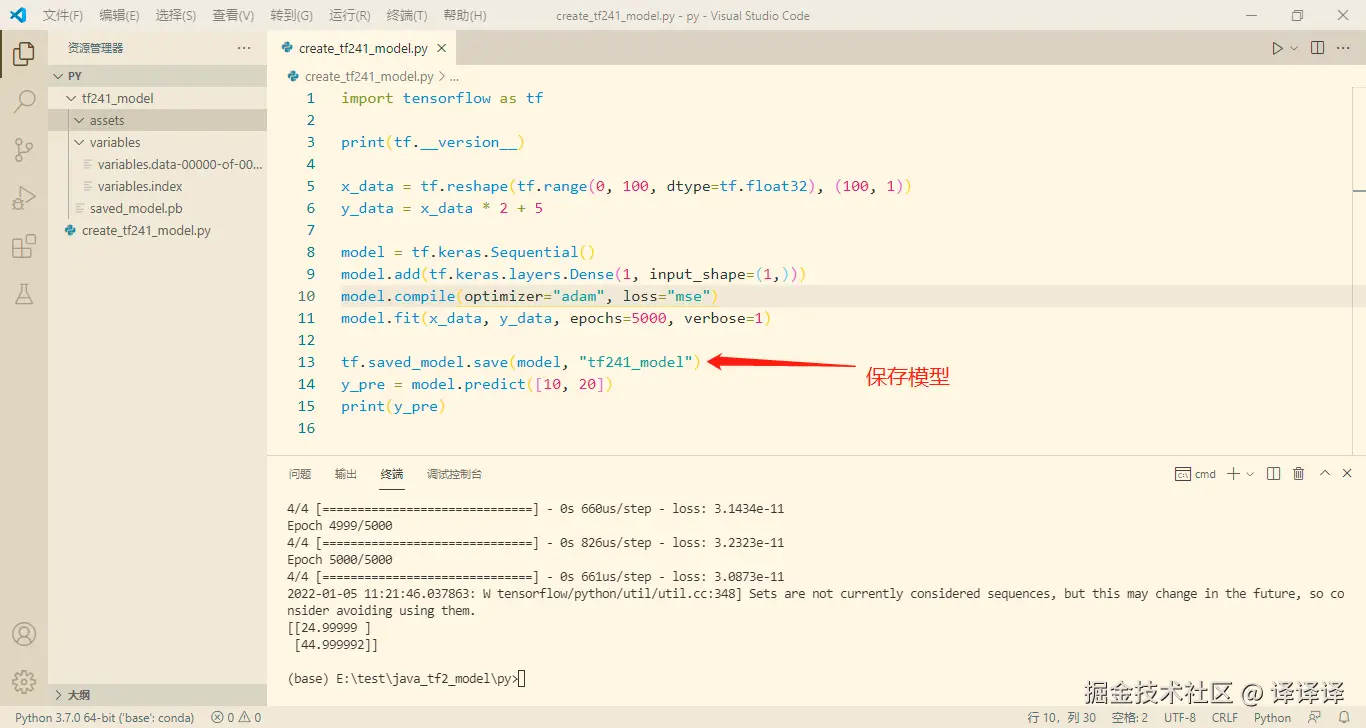1366x728 pixels.
Task: Open Explorer views and more actions ellipsis
Action: 244,48
